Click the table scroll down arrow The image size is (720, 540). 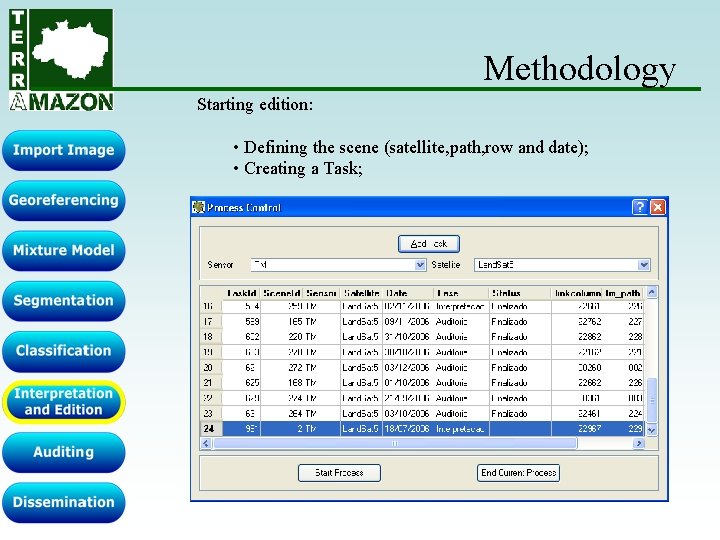pos(652,430)
